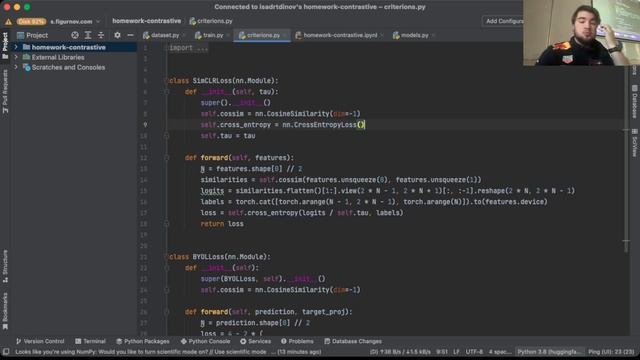Collapse the BYOLLoss forward method fold marker
The width and height of the screenshot is (640, 360).
pos(167,312)
